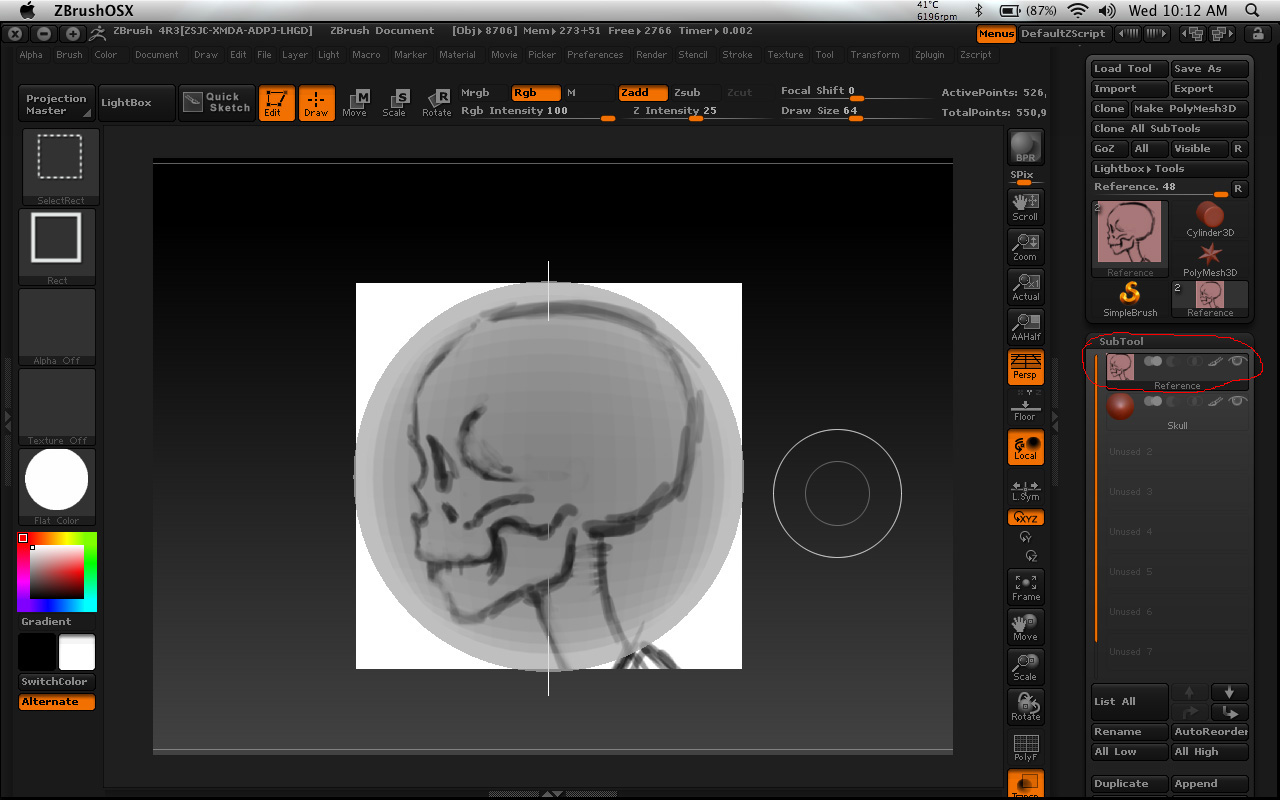Screen dimensions: 1280x800
Task: Open the Lightbox Tools dropdown
Action: click(x=1168, y=169)
